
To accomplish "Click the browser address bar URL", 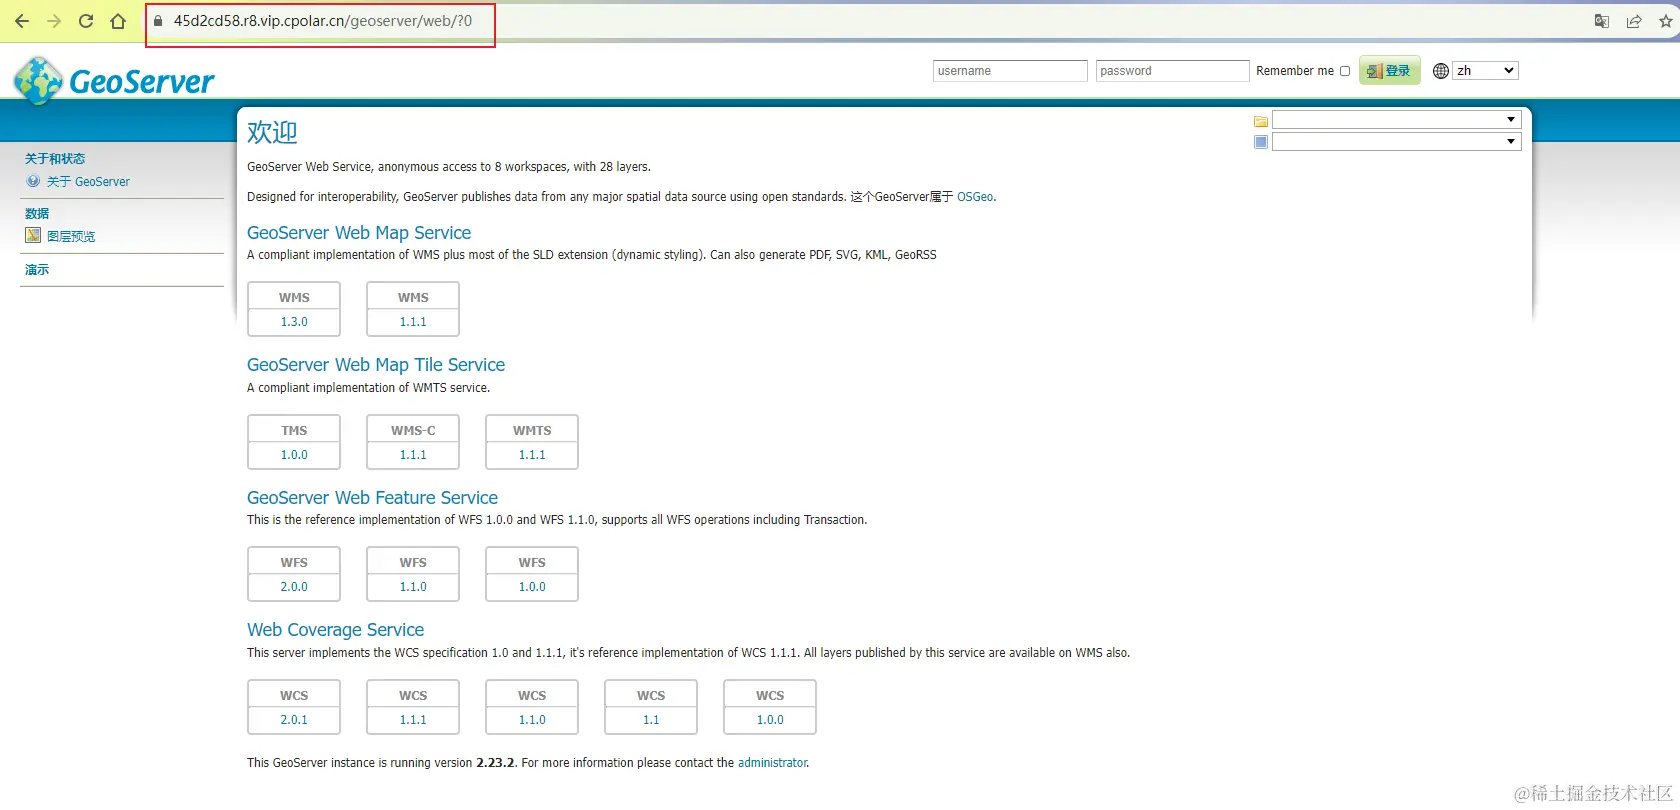I will coord(323,21).
